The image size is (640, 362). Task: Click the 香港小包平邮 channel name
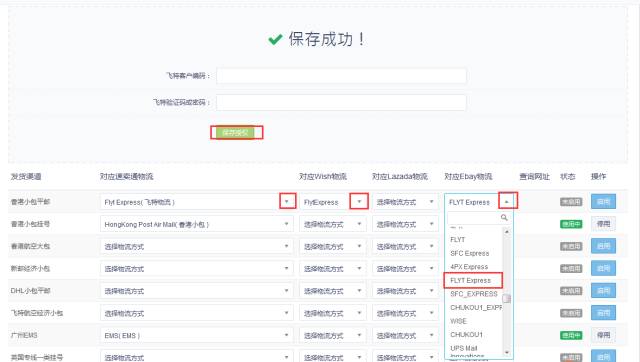coord(30,202)
